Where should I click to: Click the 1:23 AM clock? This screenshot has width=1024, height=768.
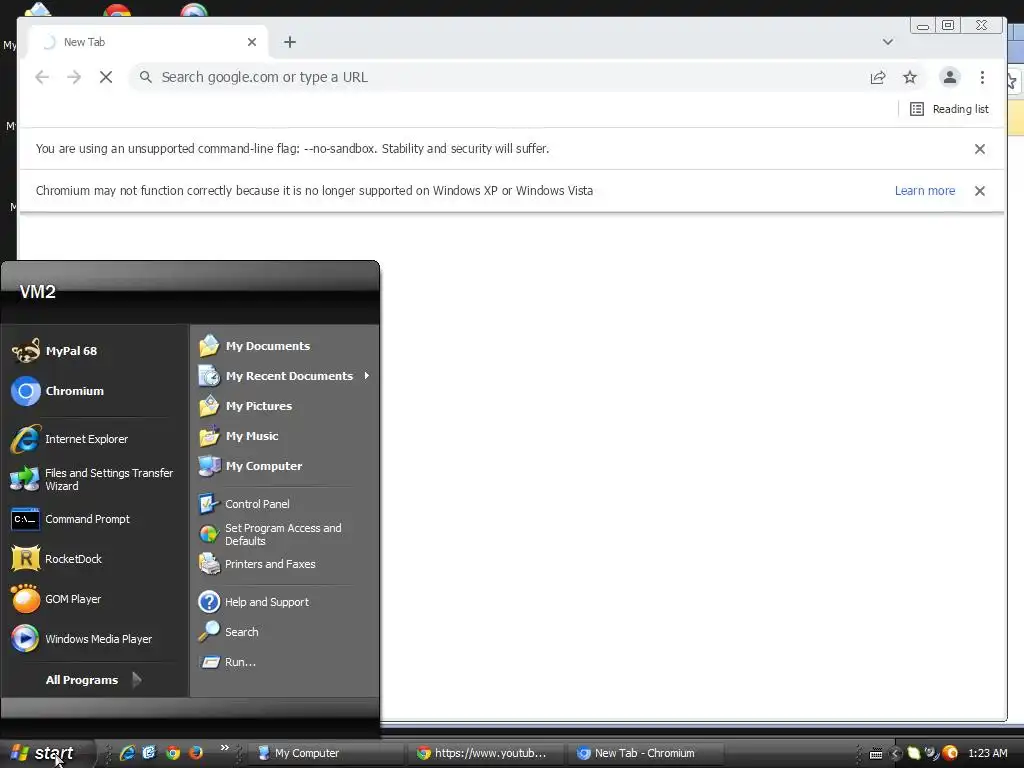[x=987, y=753]
